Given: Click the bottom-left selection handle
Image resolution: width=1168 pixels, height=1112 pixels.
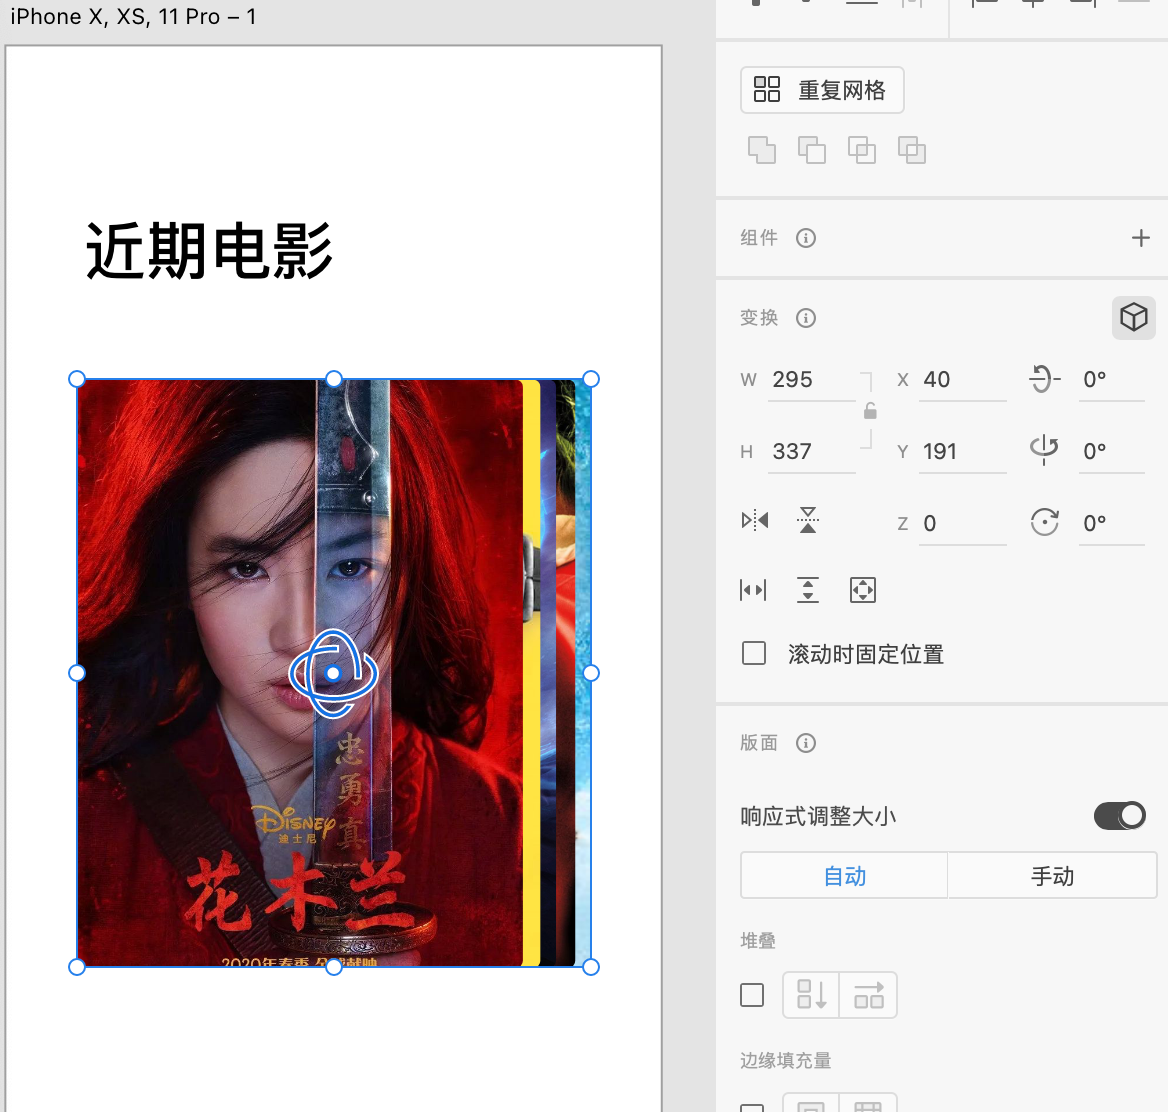Looking at the screenshot, I should click(77, 968).
